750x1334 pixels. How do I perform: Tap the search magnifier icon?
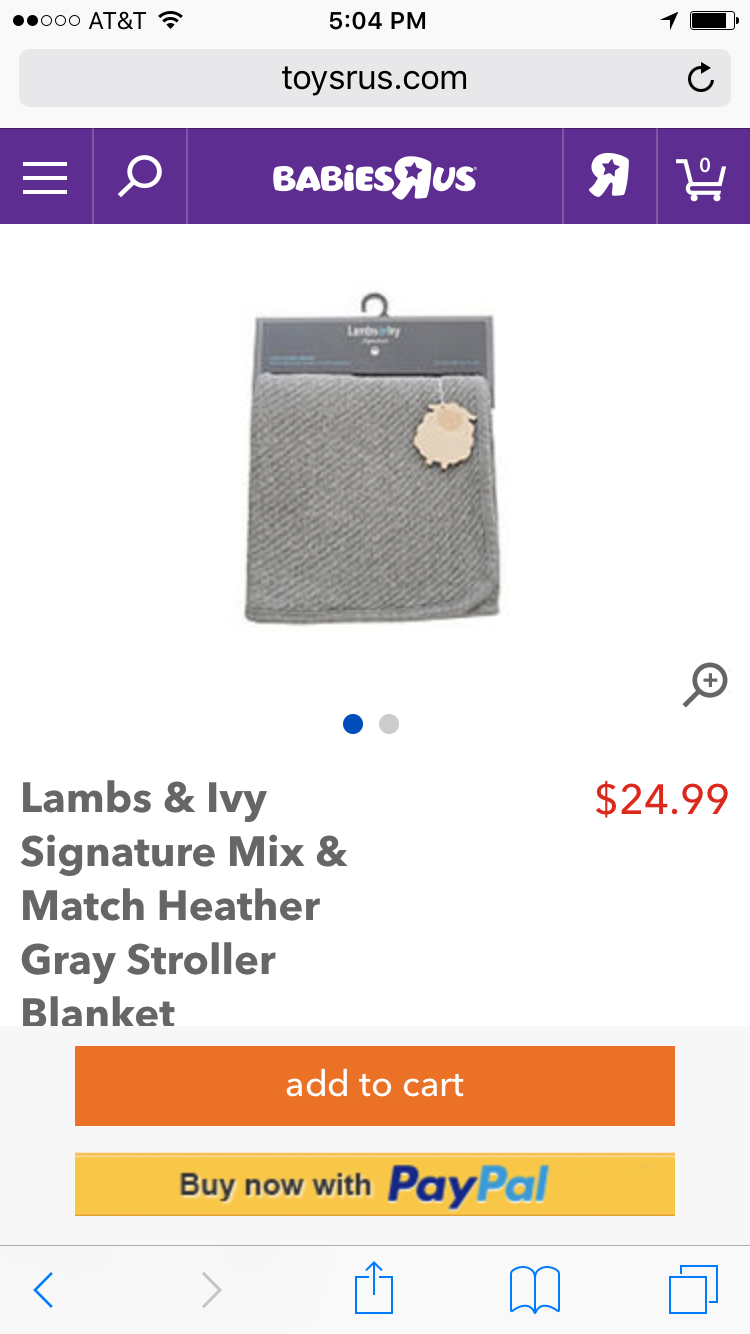[140, 176]
